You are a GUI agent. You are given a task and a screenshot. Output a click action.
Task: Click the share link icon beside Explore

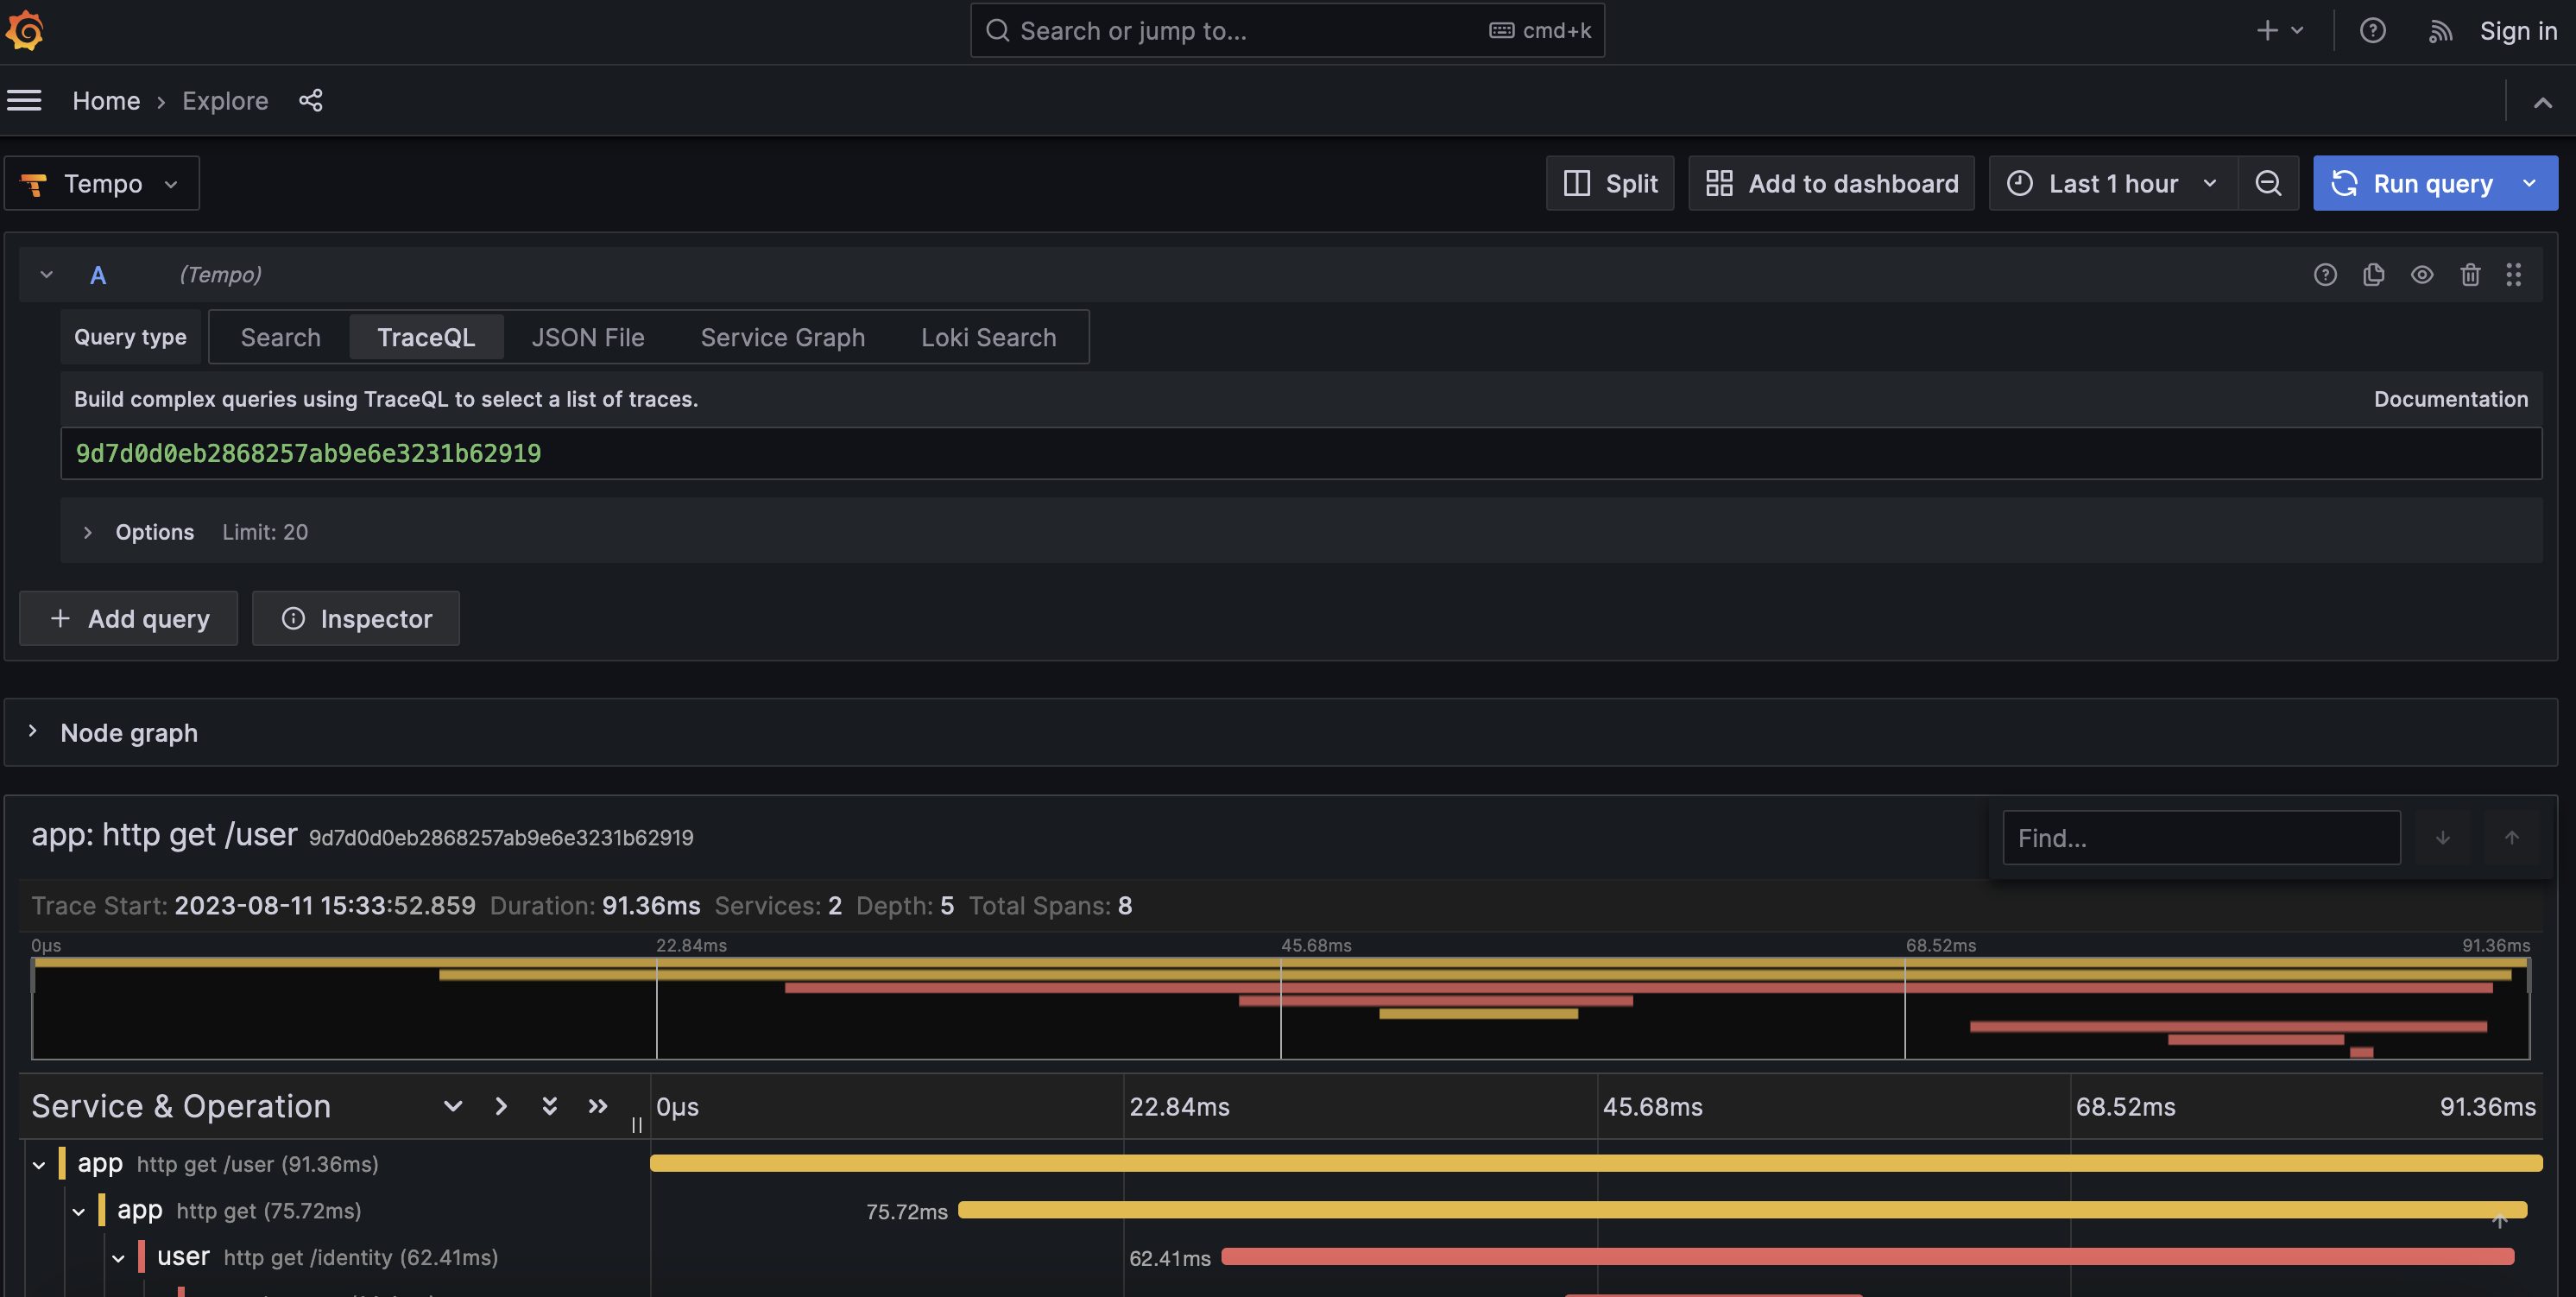[311, 101]
